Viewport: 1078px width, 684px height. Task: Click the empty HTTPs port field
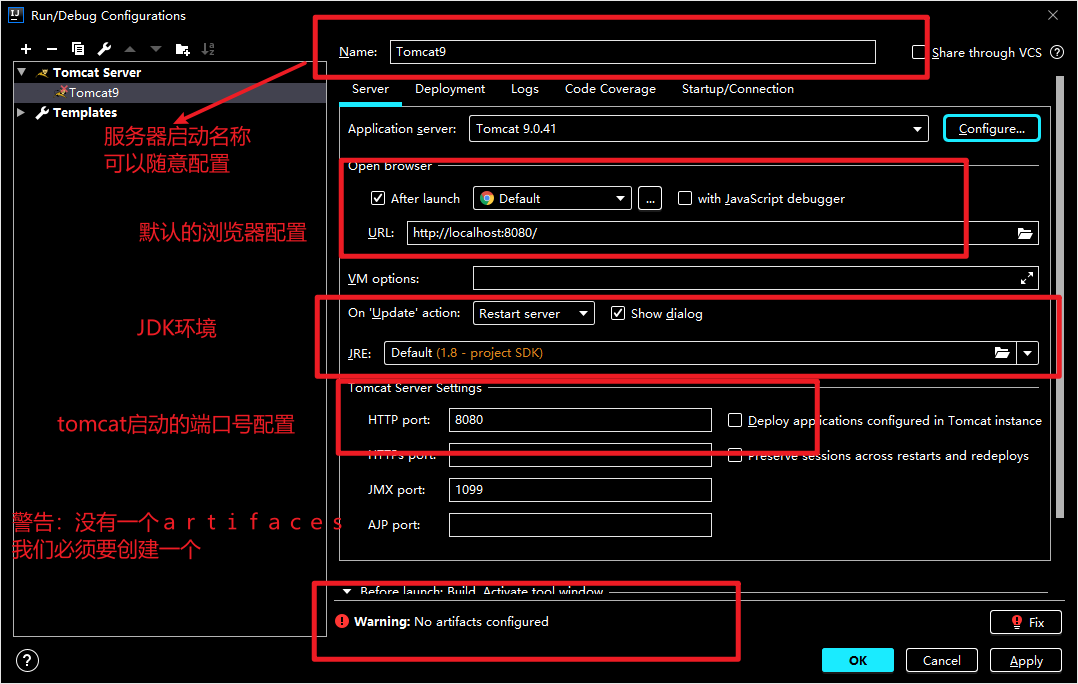pos(580,455)
